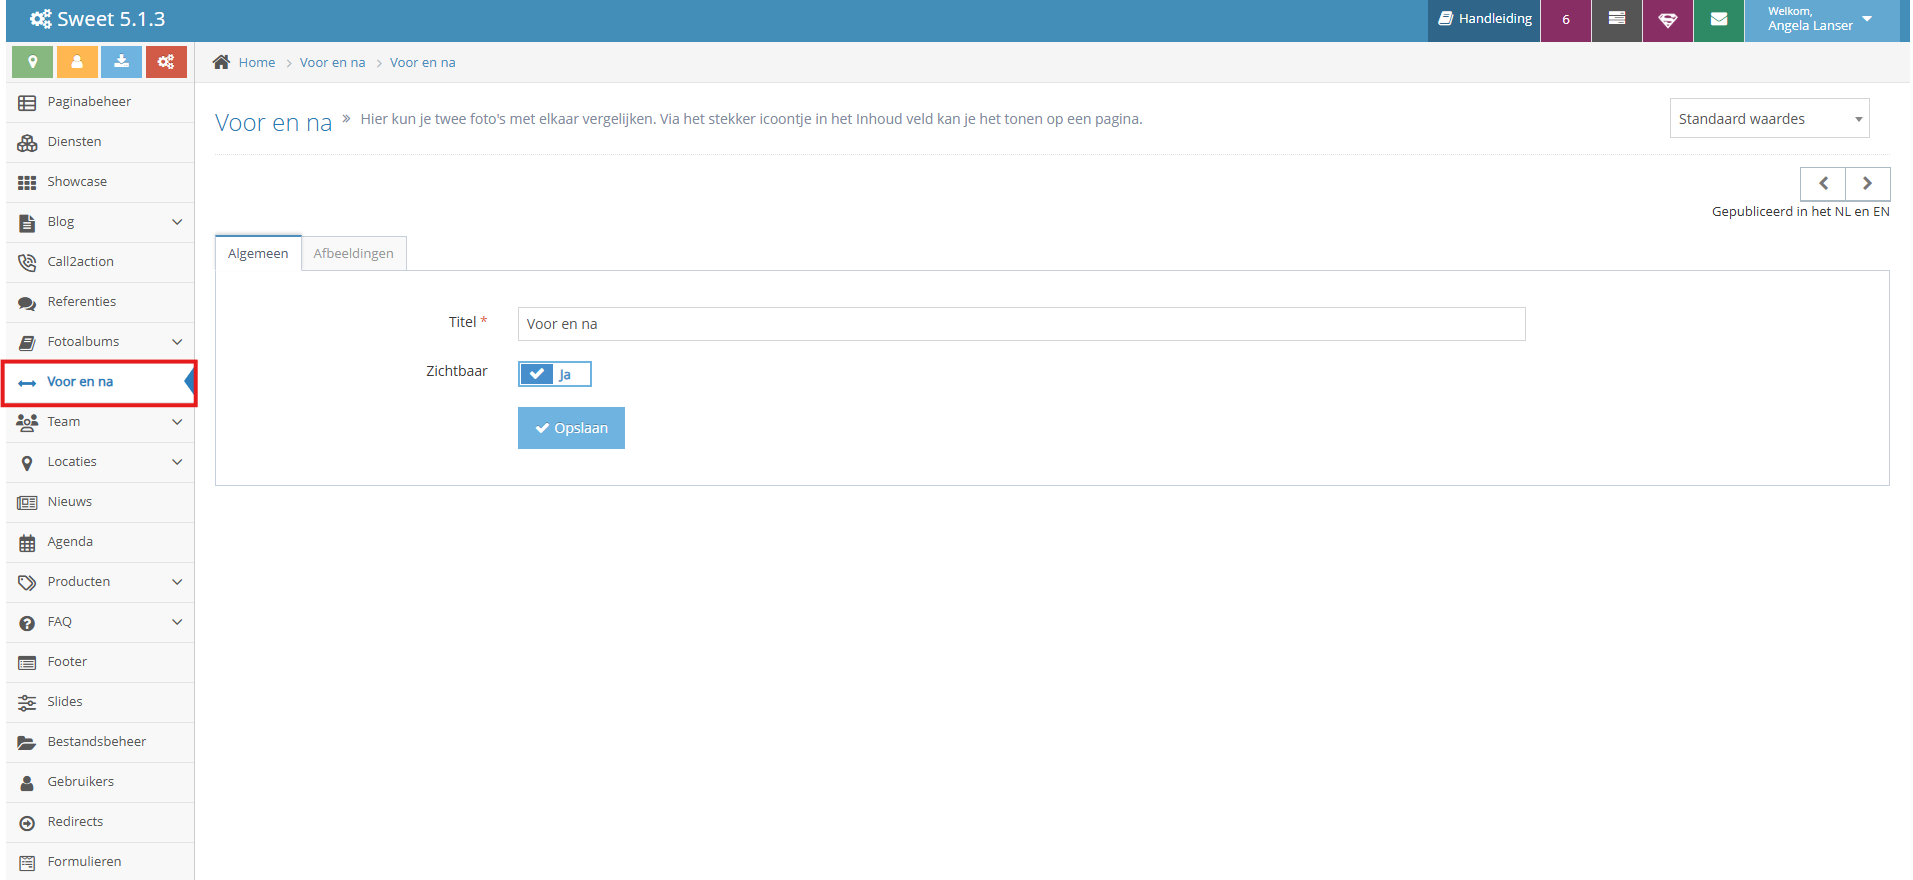Toggle the Zichtbaar switch off
The image size is (1913, 880).
tap(555, 374)
